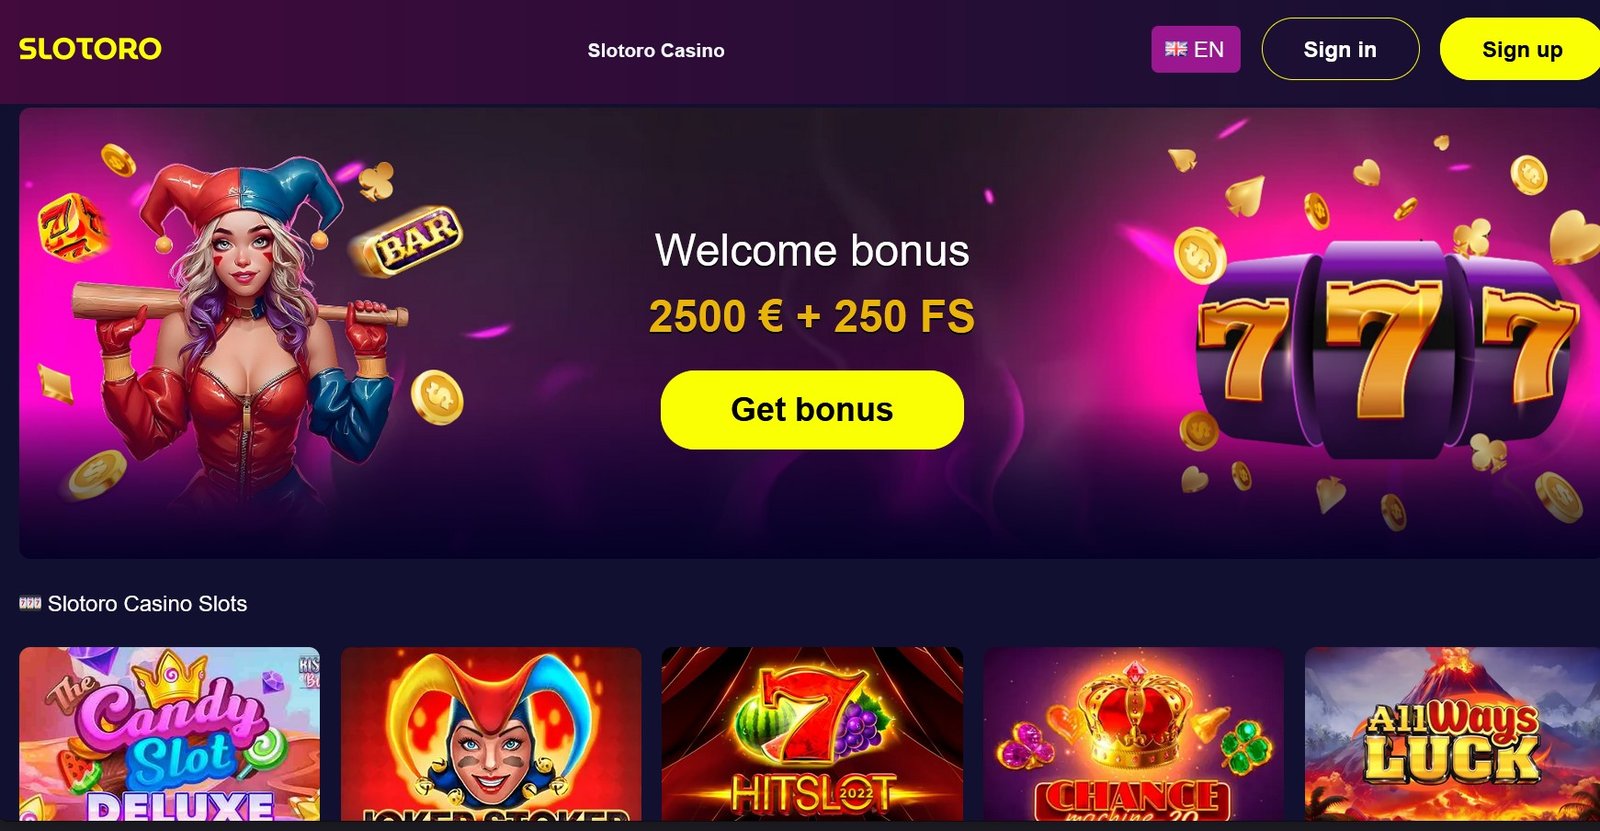1600x831 pixels.
Task: Open the Hitslot 2022 game
Action: pyautogui.click(x=812, y=734)
